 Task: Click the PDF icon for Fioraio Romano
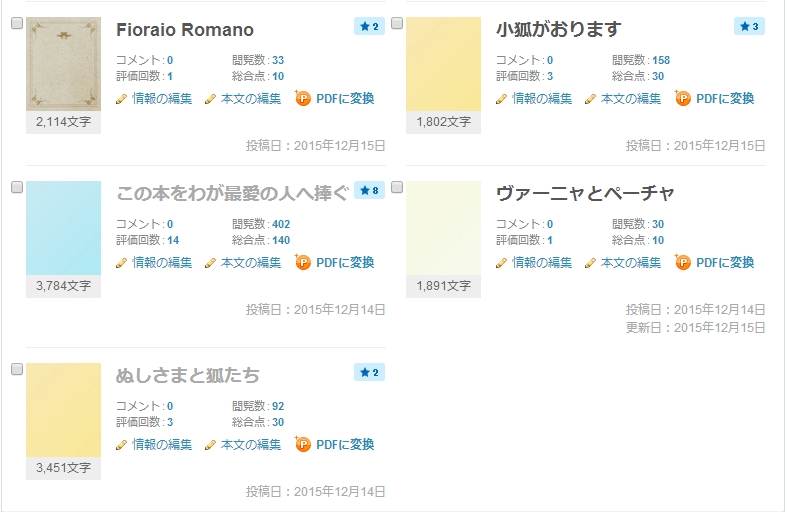[x=303, y=98]
